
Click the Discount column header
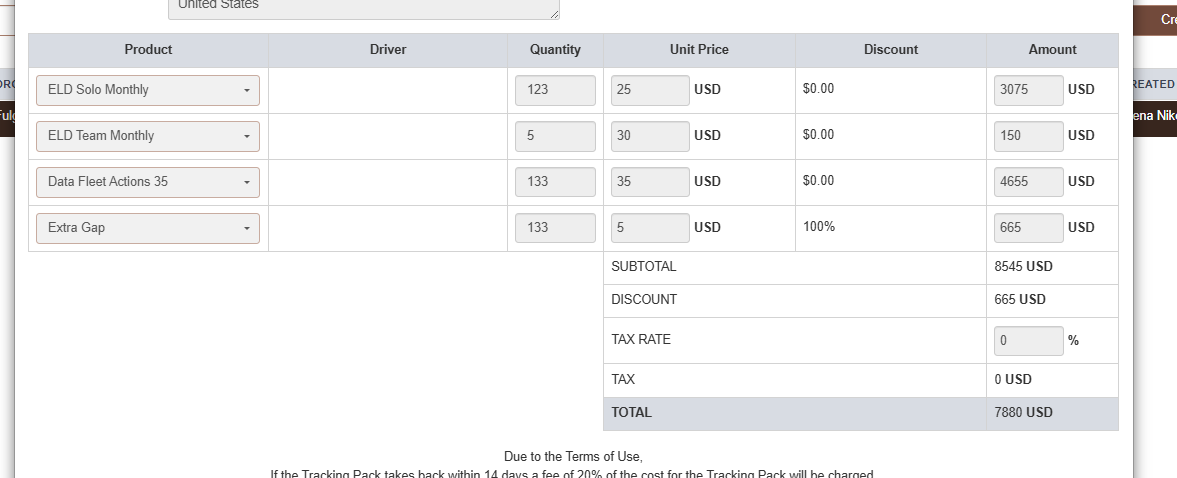(890, 50)
